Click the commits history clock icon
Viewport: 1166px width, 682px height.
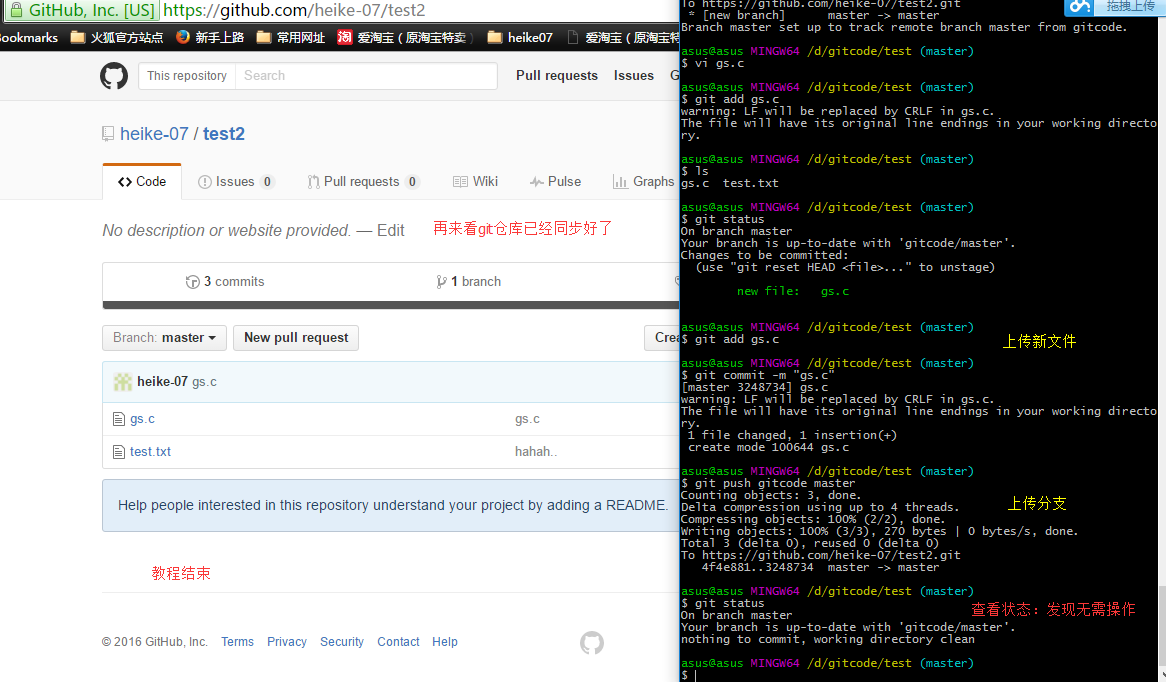193,282
